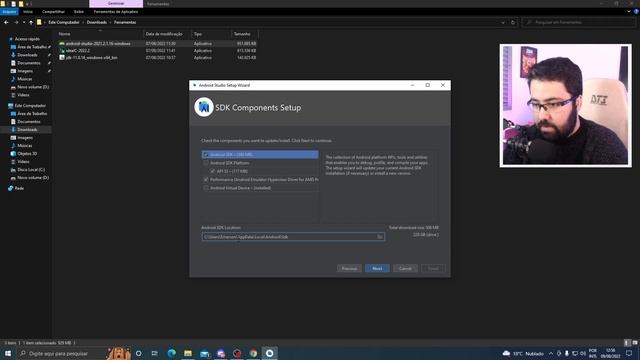Select the Gerenciar contextual tab
The width and height of the screenshot is (640, 360).
[x=116, y=4]
